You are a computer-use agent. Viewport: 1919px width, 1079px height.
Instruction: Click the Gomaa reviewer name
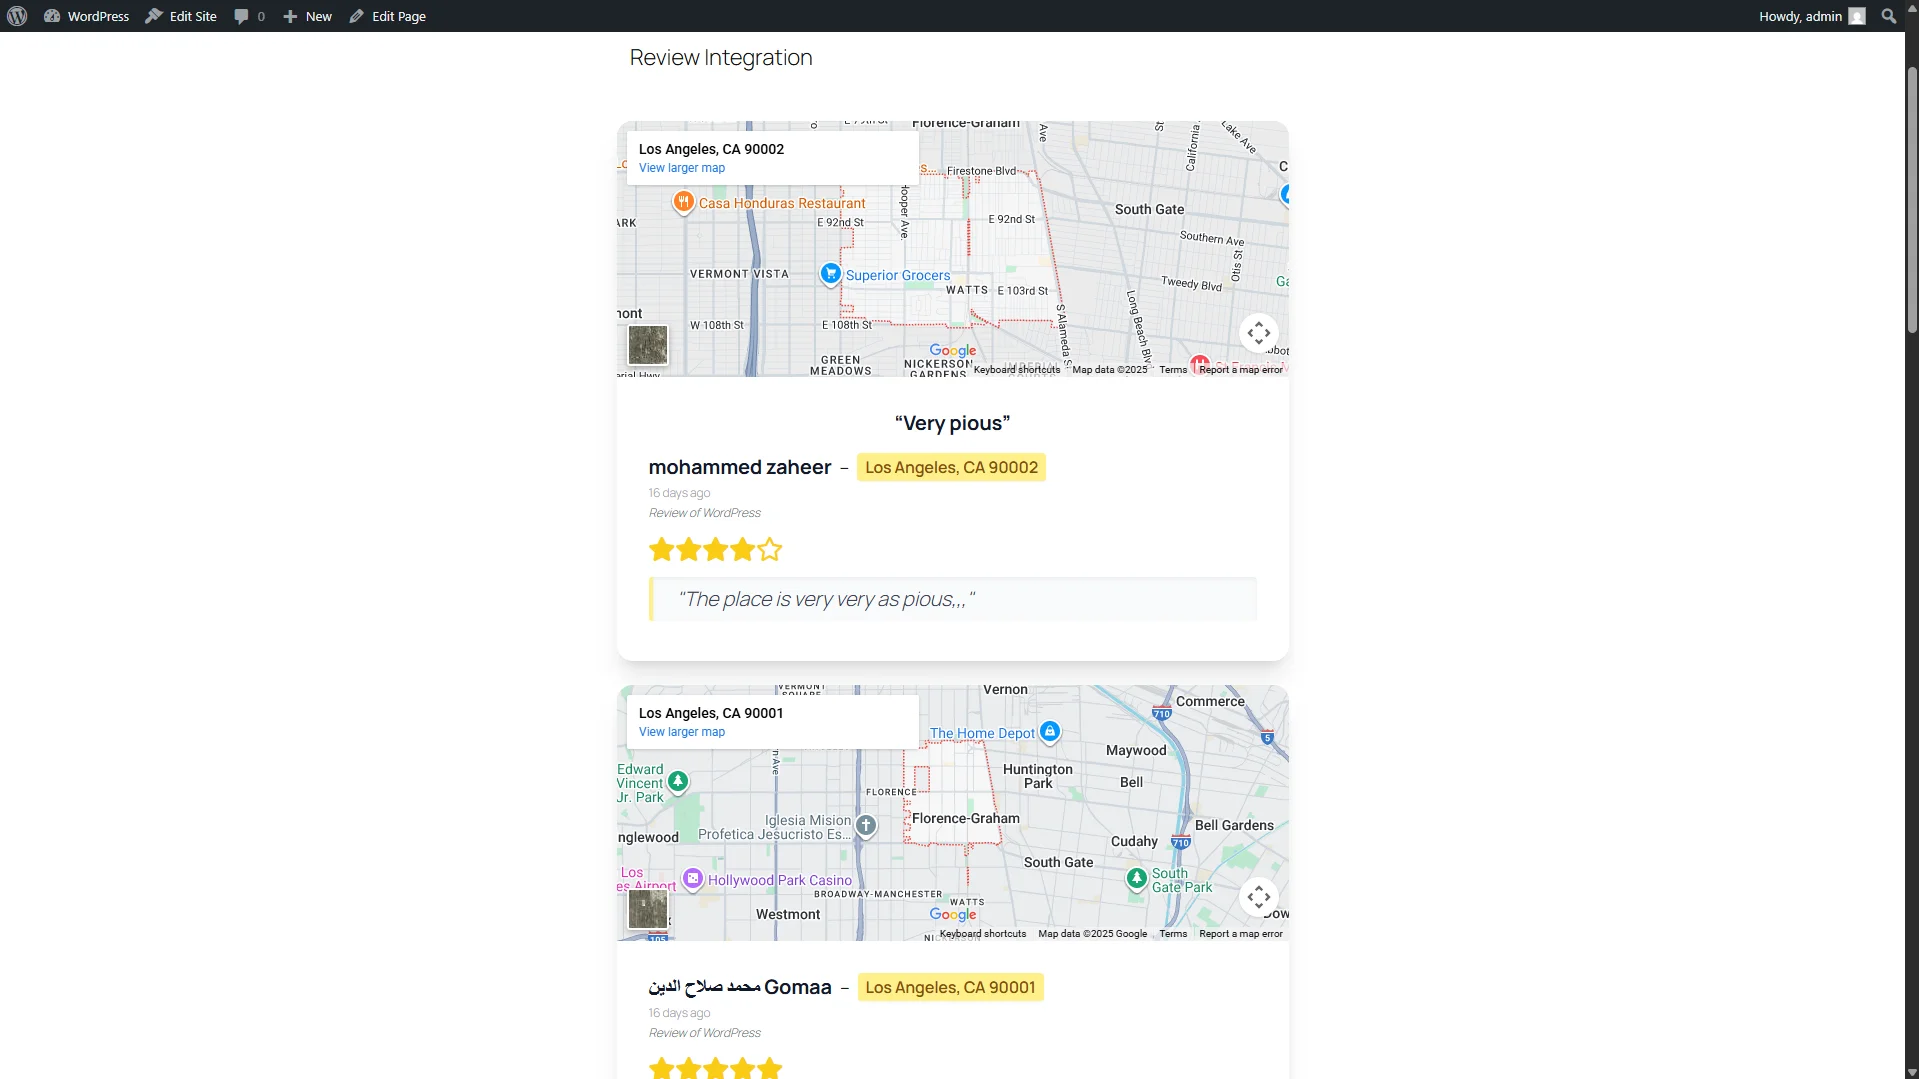pos(739,987)
